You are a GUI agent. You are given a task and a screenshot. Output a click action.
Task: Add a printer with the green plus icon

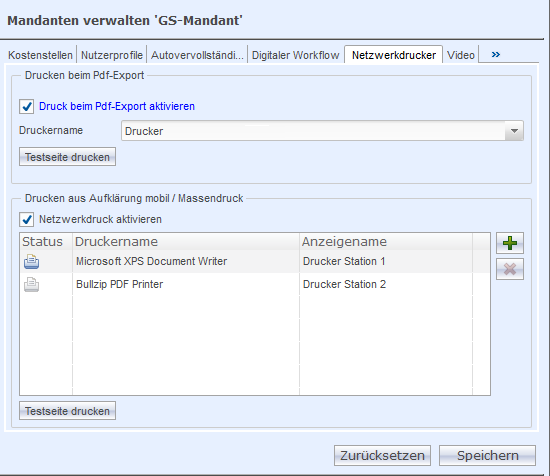[x=510, y=243]
